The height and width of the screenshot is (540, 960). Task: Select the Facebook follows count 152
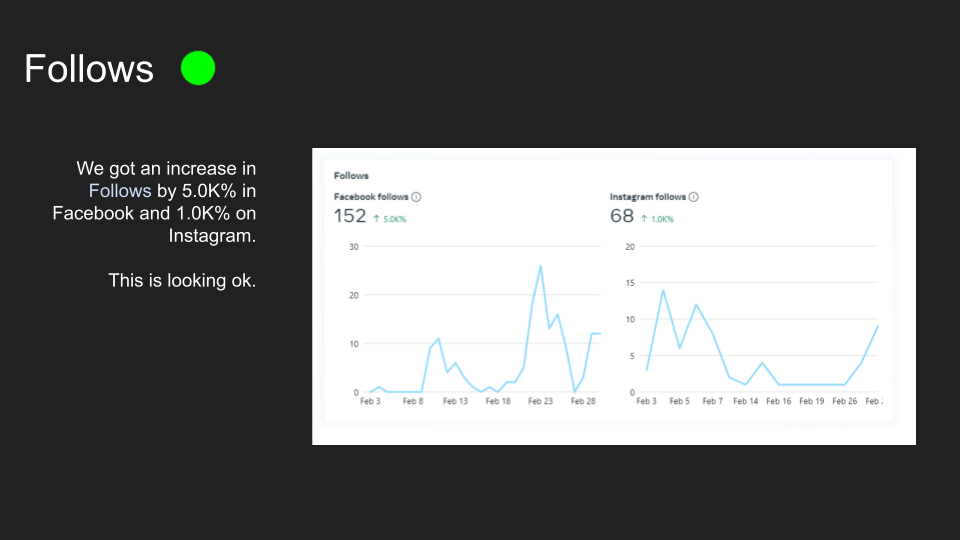[350, 216]
